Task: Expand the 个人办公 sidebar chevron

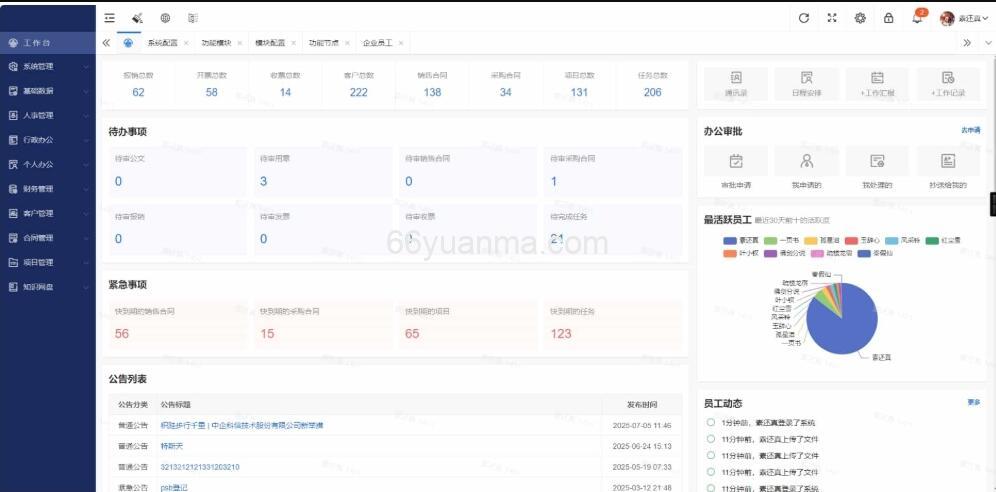Action: coord(86,164)
